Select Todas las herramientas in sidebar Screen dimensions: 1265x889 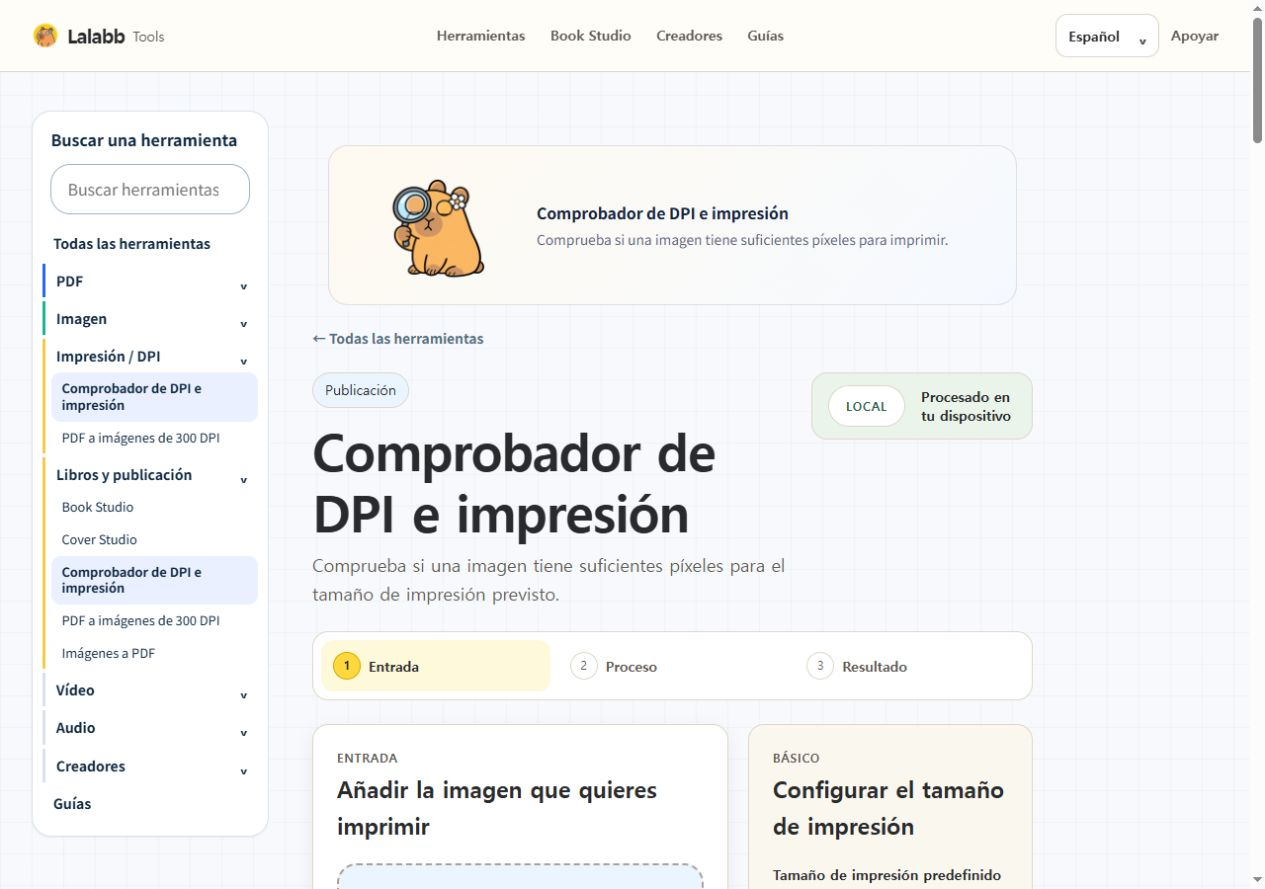pos(132,244)
